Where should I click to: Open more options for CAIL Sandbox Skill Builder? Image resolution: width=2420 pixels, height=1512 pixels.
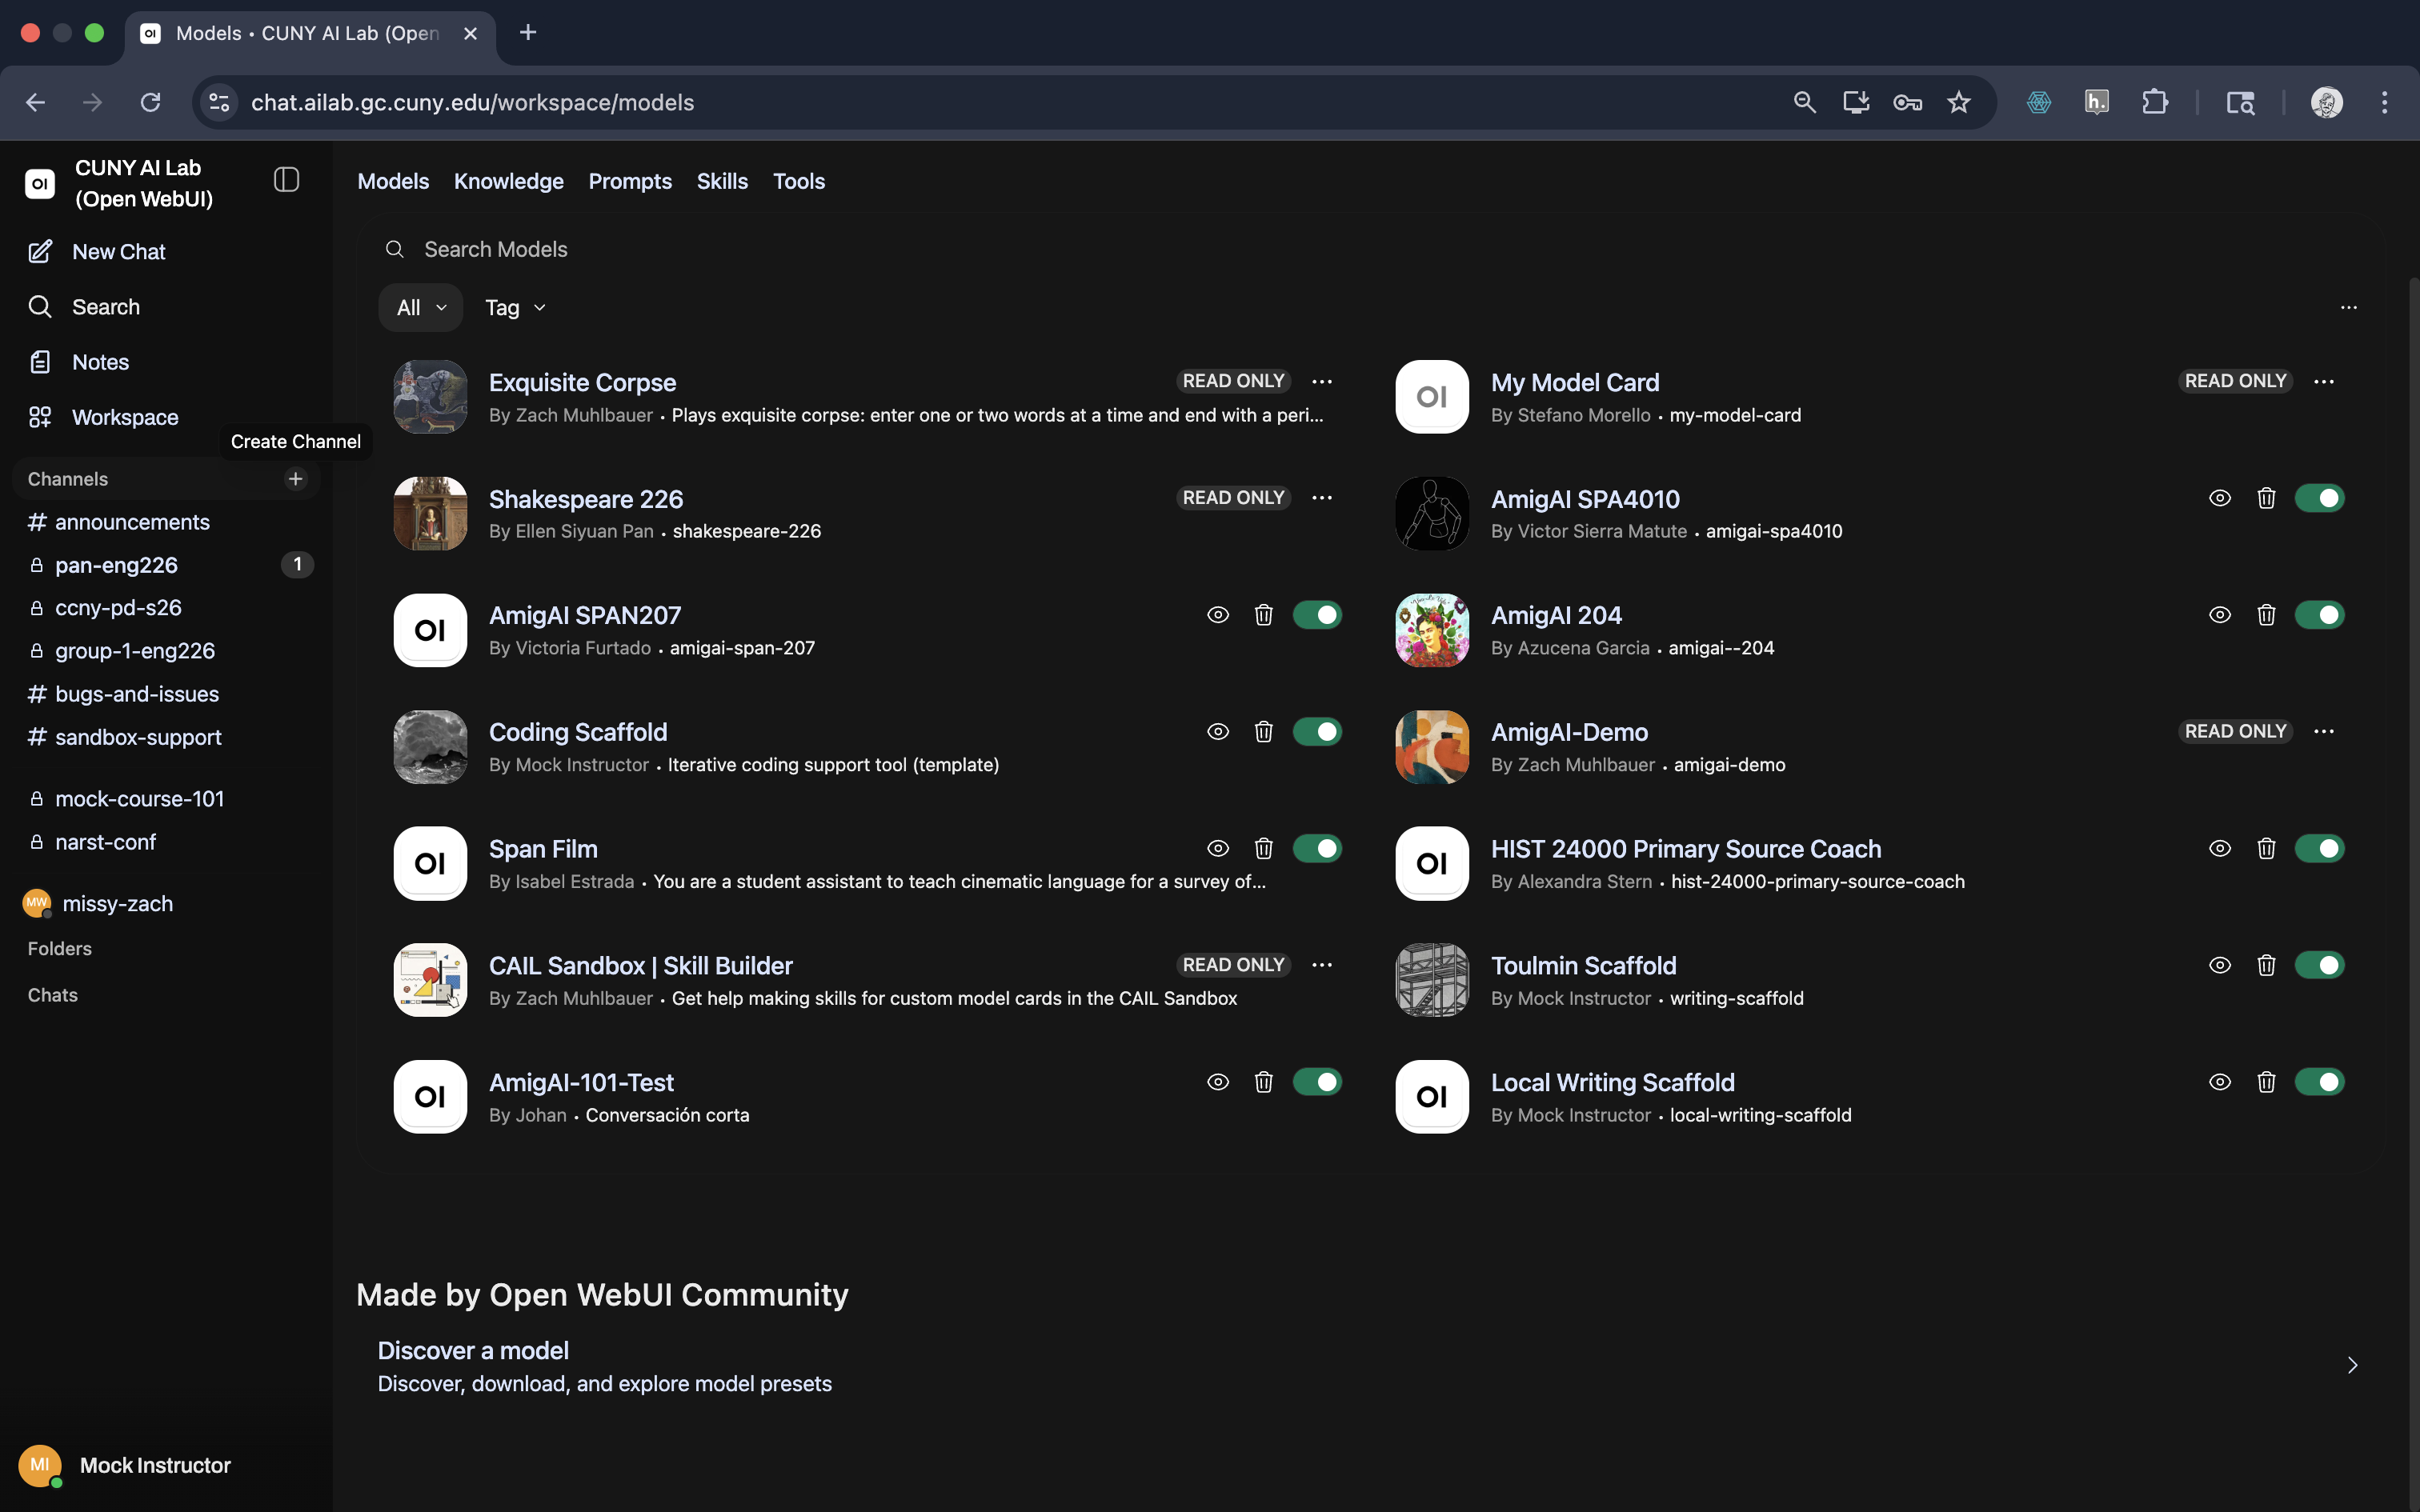[x=1322, y=965]
